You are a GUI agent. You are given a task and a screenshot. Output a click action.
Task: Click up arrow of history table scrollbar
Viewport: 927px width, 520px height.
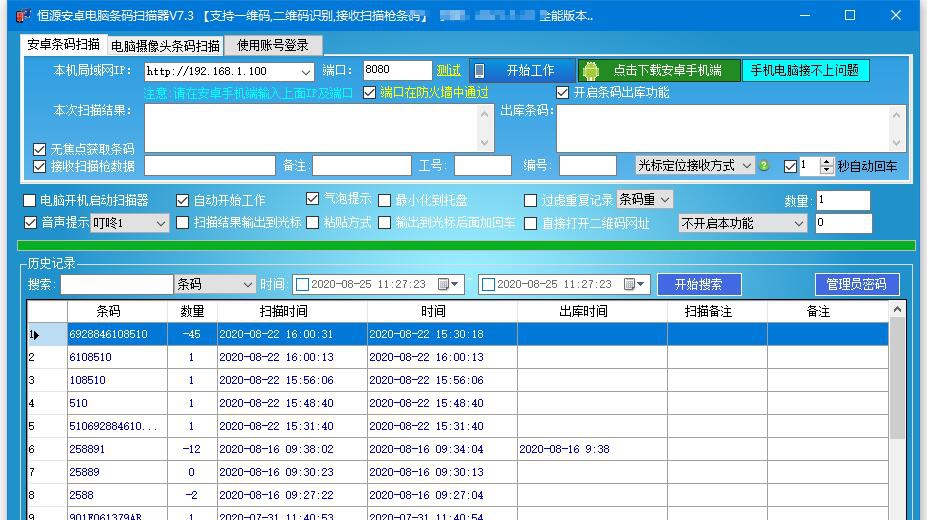pos(897,309)
